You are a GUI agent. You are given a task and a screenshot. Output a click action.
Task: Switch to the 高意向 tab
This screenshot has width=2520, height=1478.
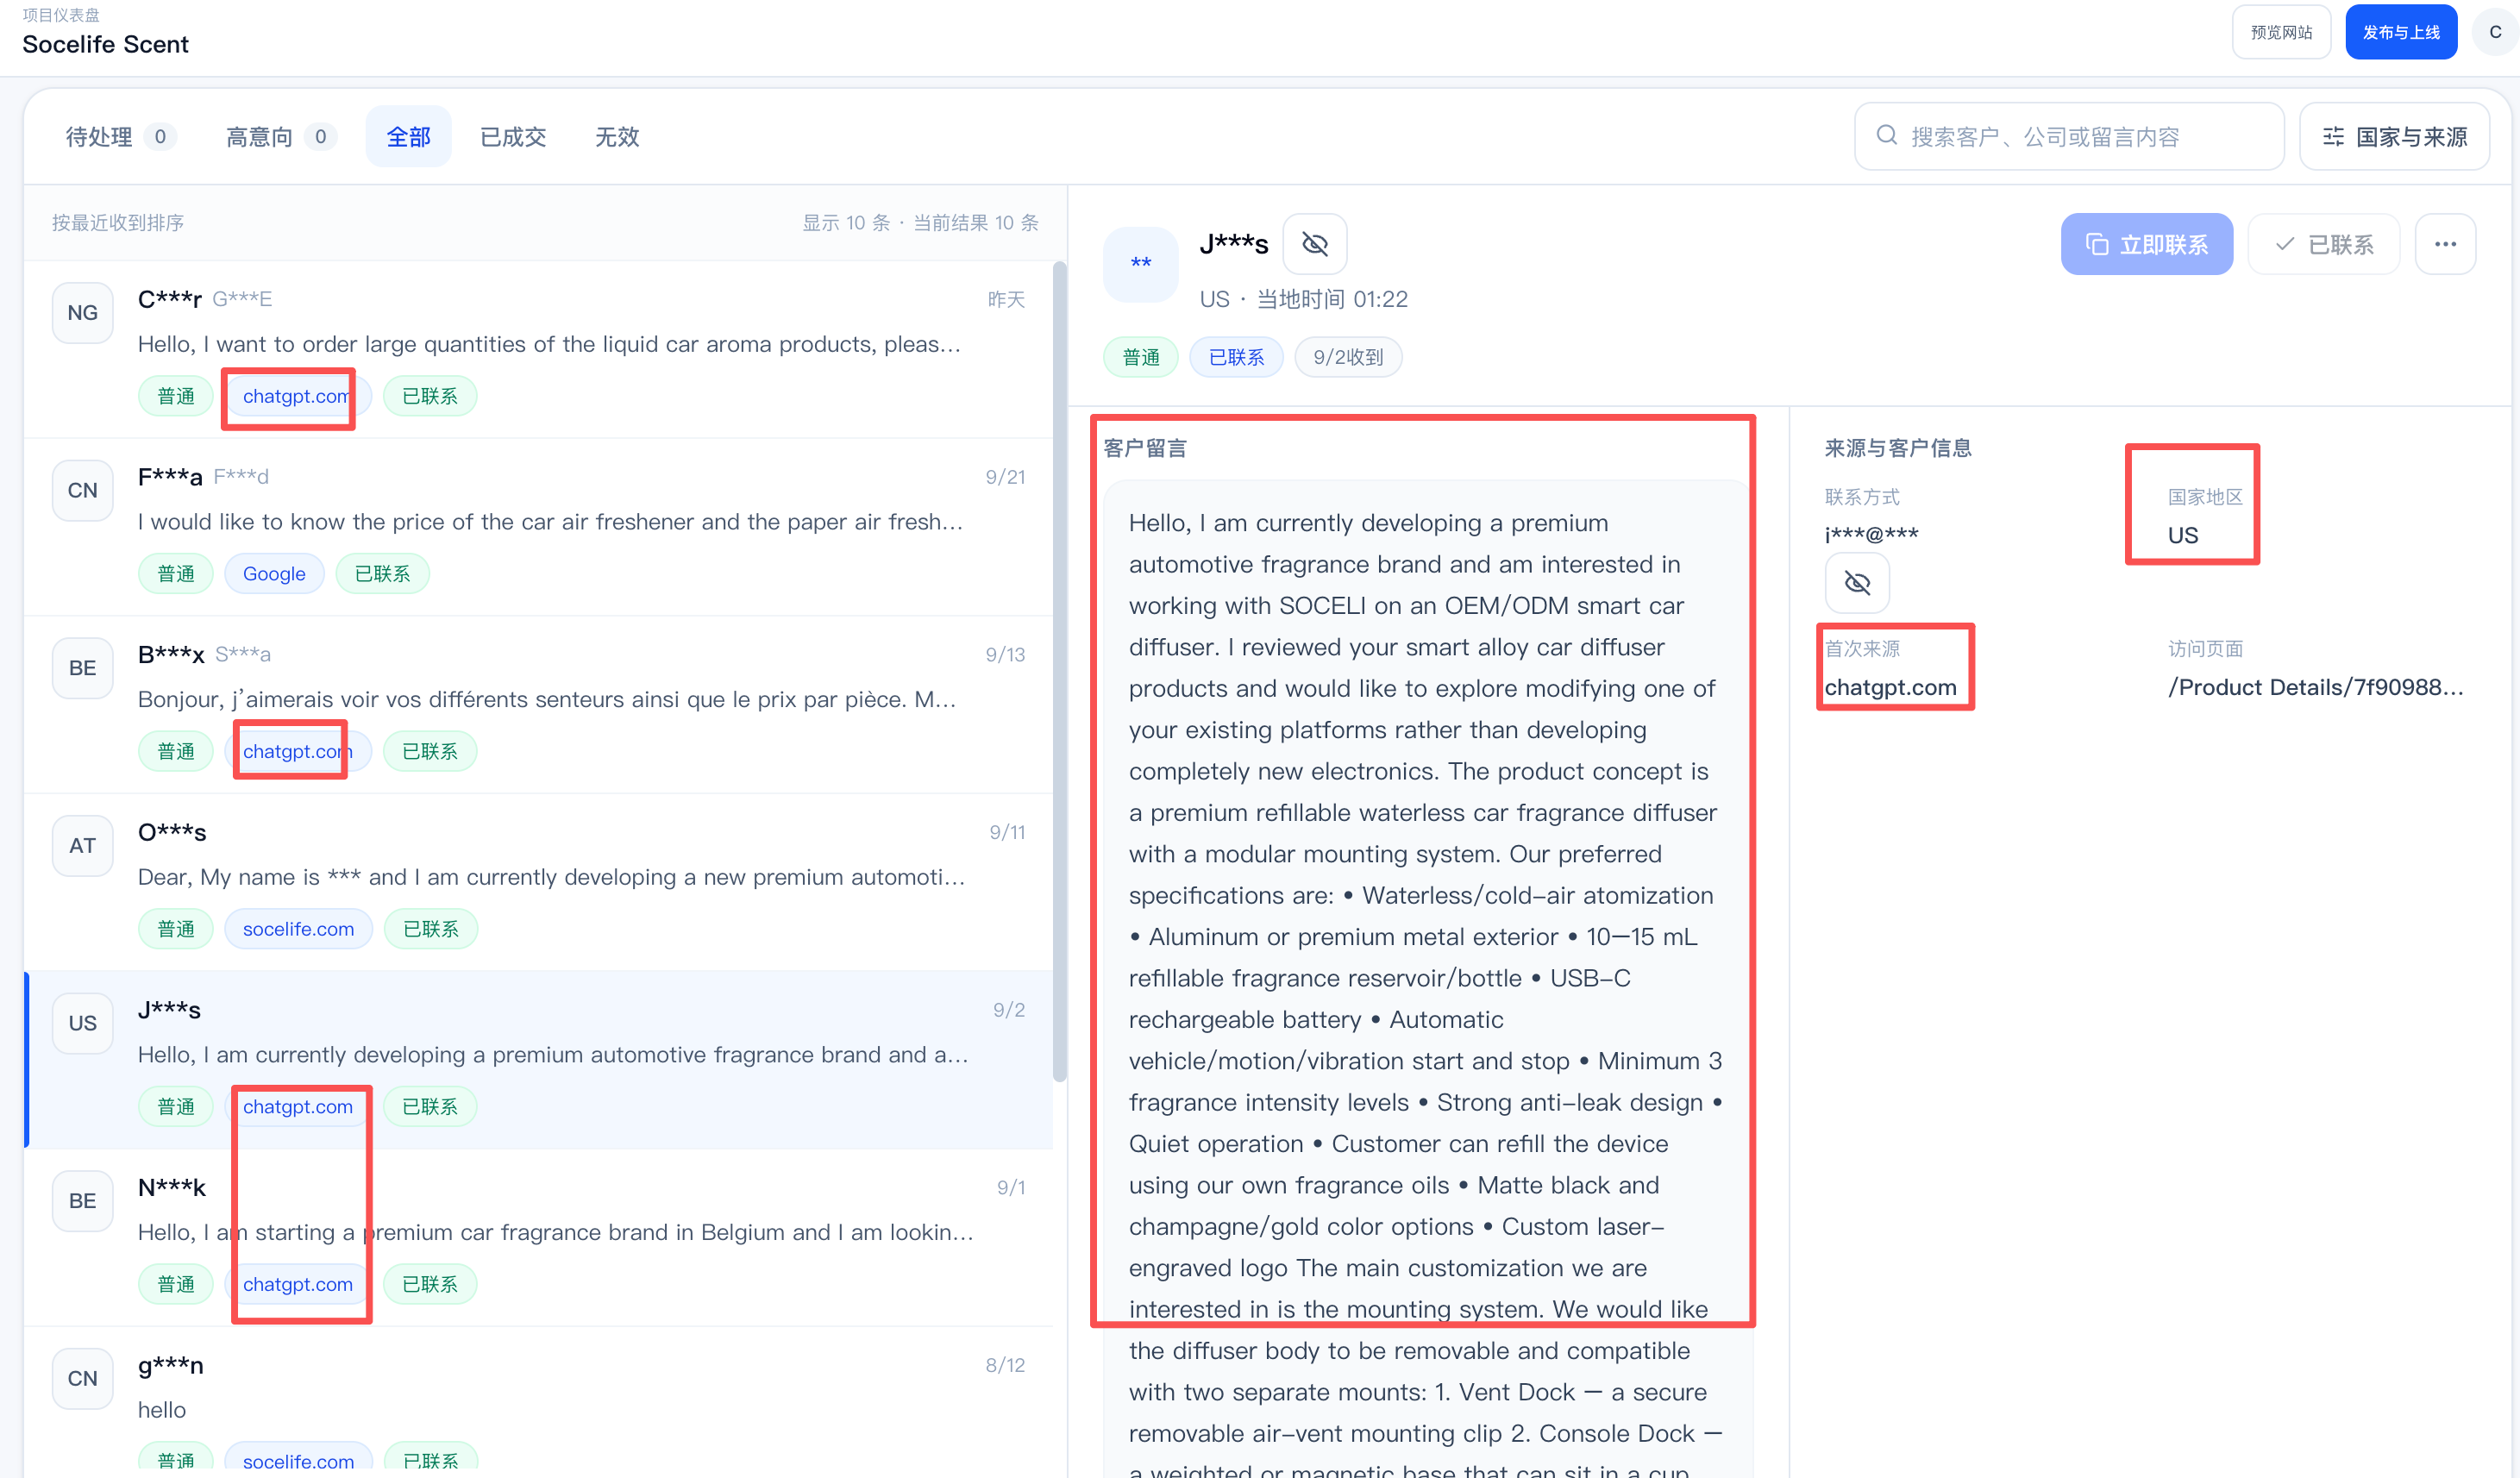pyautogui.click(x=280, y=136)
